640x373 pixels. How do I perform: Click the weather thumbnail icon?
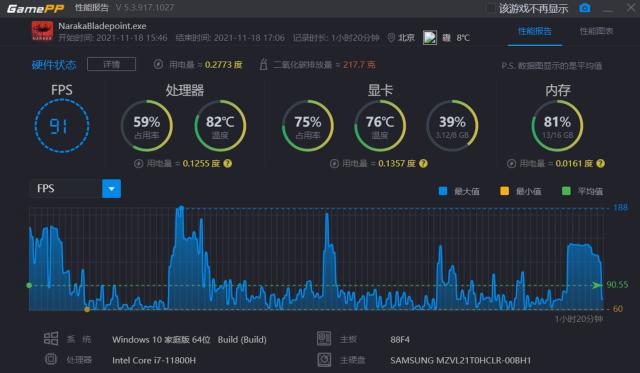(430, 38)
